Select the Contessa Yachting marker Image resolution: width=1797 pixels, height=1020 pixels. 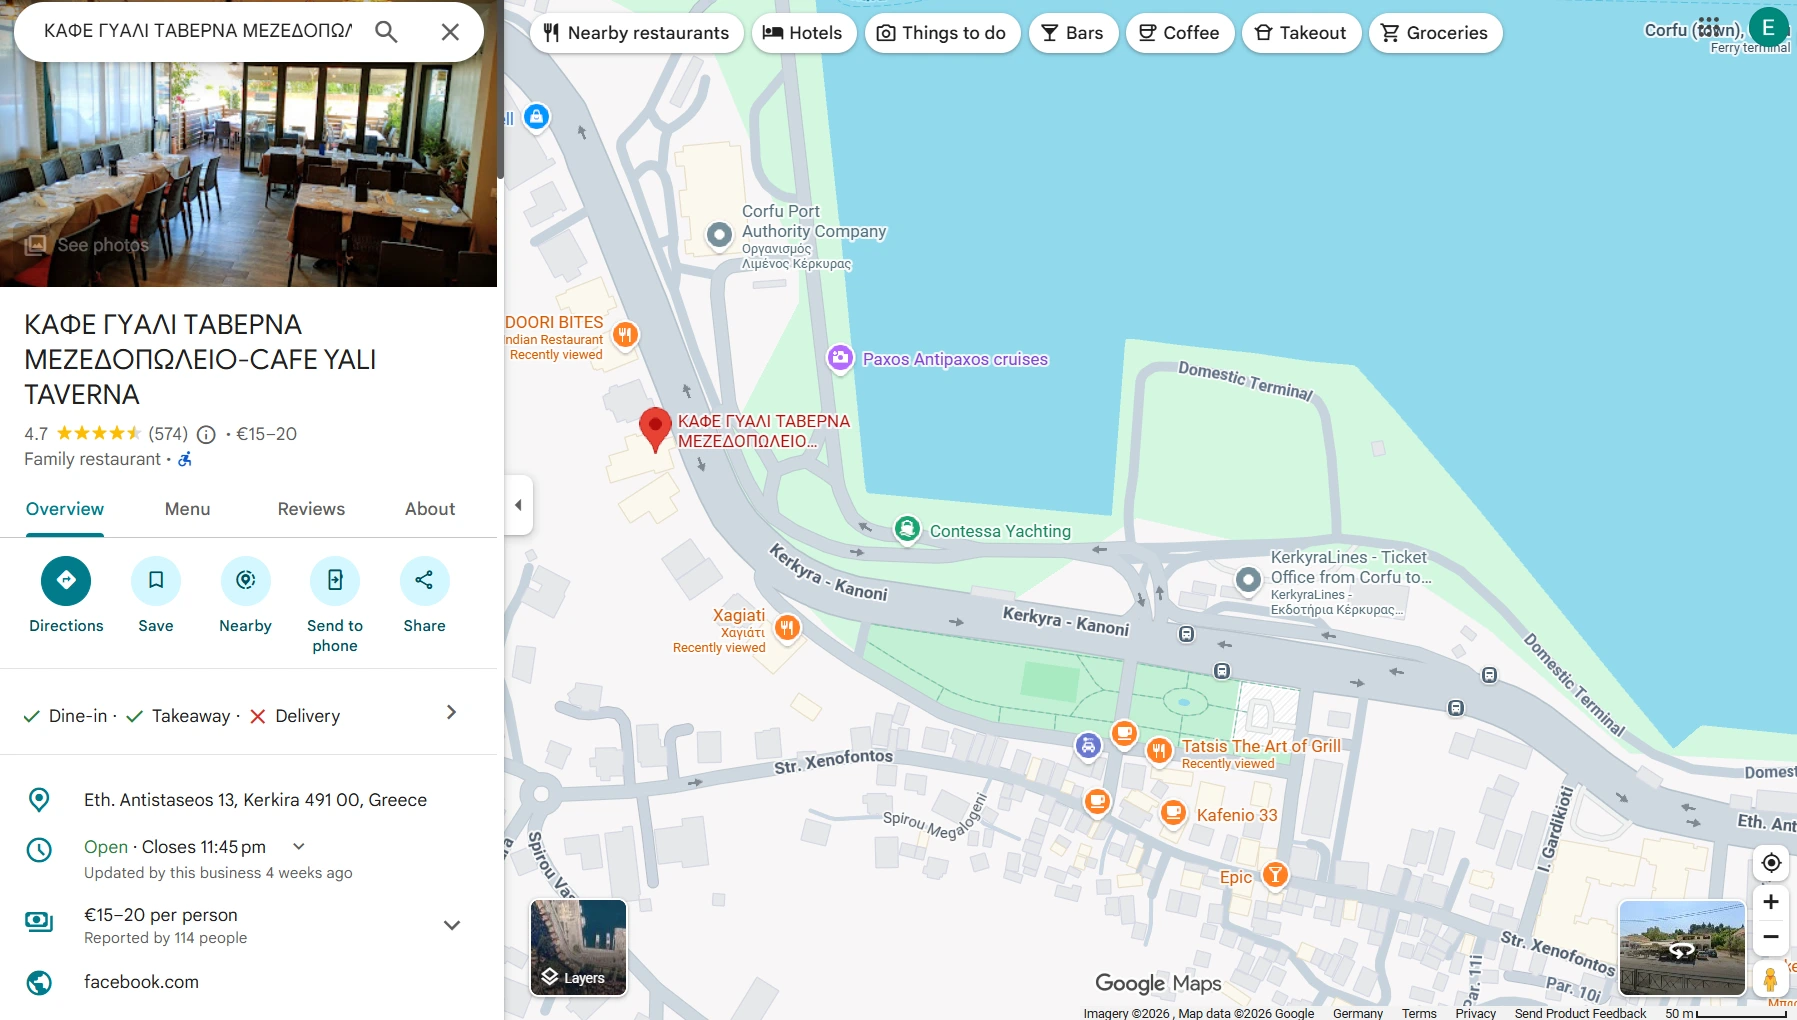pos(907,529)
